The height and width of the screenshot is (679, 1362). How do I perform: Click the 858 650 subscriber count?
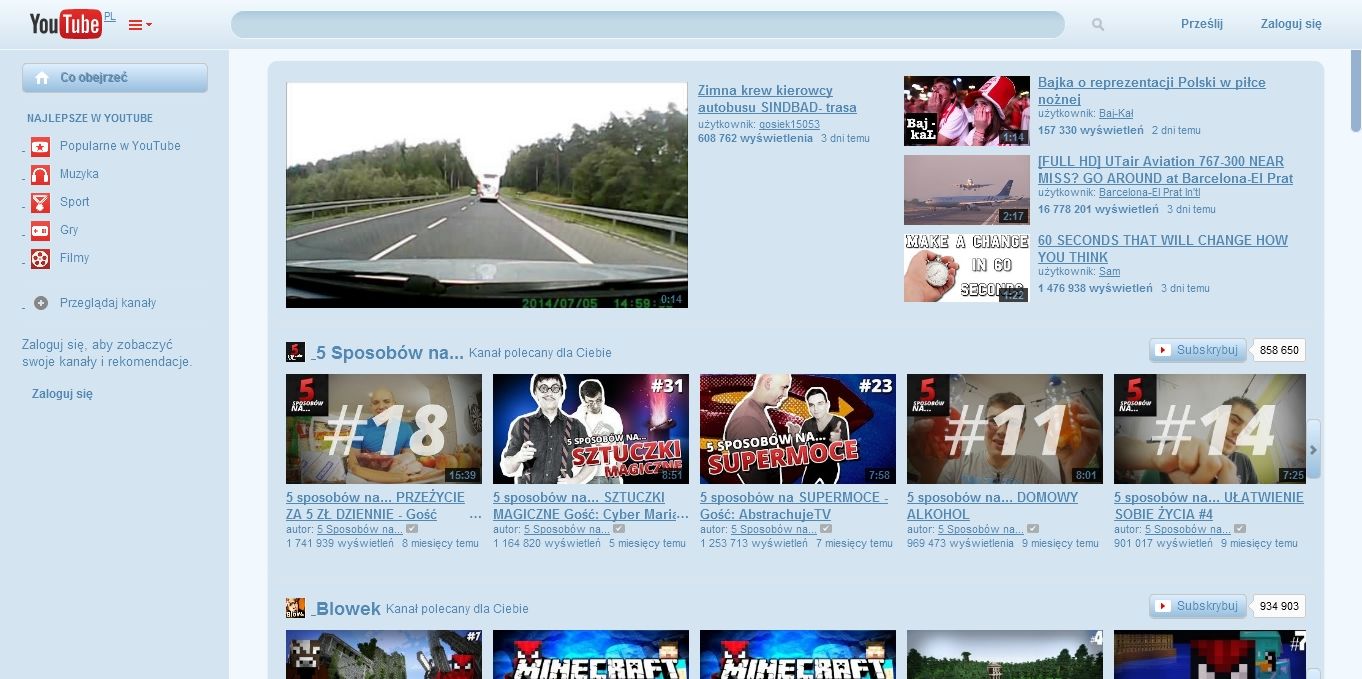(x=1279, y=350)
